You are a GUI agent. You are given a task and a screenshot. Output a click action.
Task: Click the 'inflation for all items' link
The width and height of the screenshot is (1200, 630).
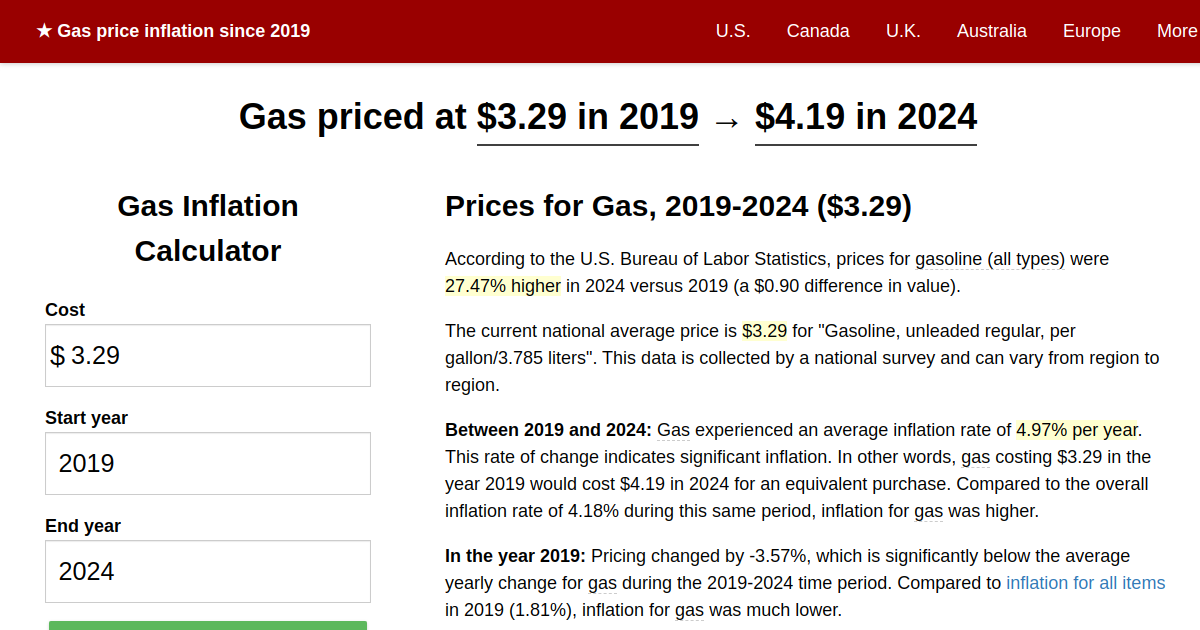[1085, 582]
